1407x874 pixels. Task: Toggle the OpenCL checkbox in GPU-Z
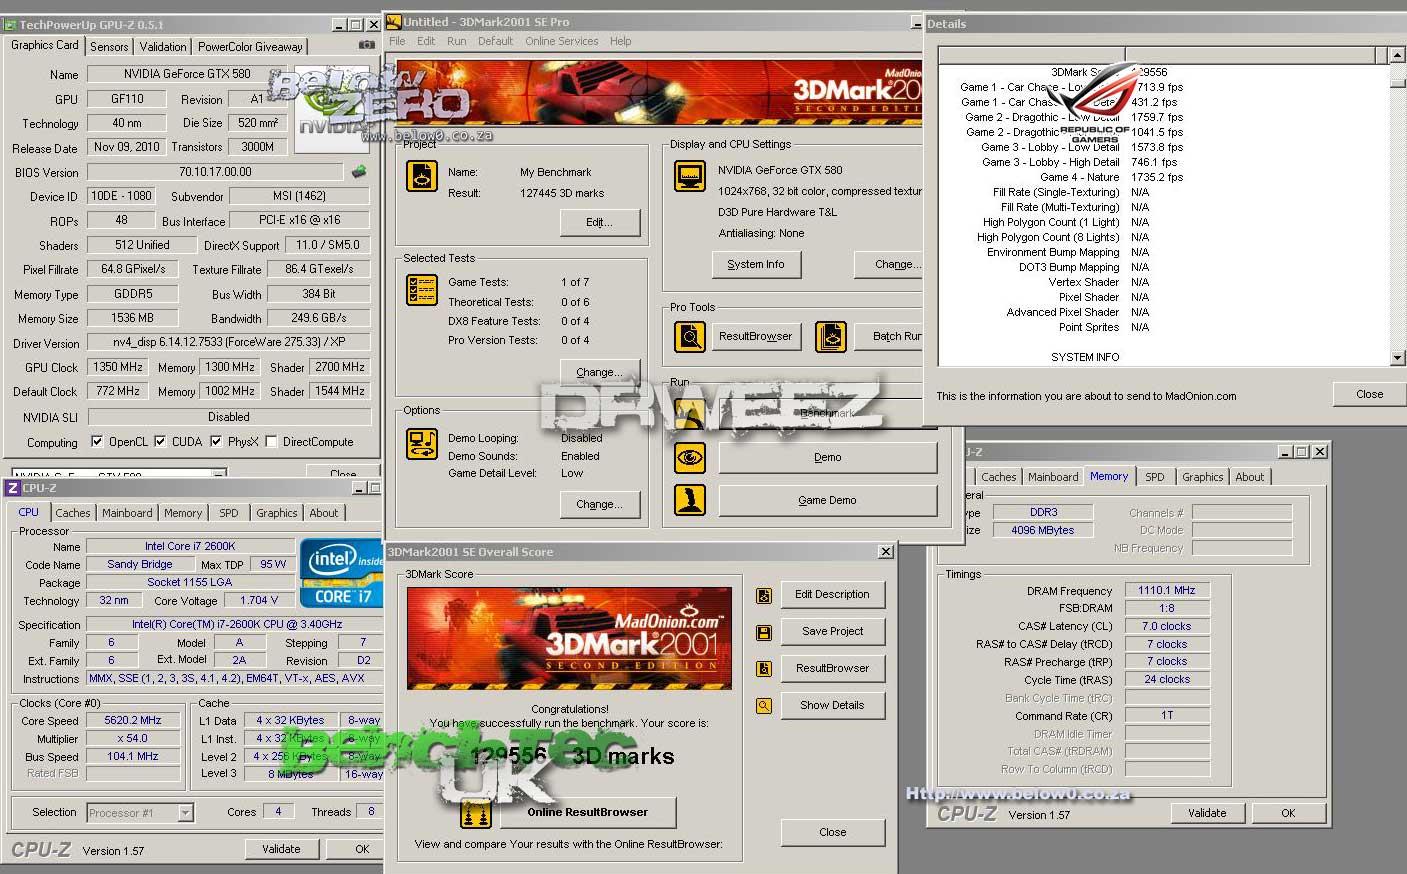pyautogui.click(x=97, y=441)
